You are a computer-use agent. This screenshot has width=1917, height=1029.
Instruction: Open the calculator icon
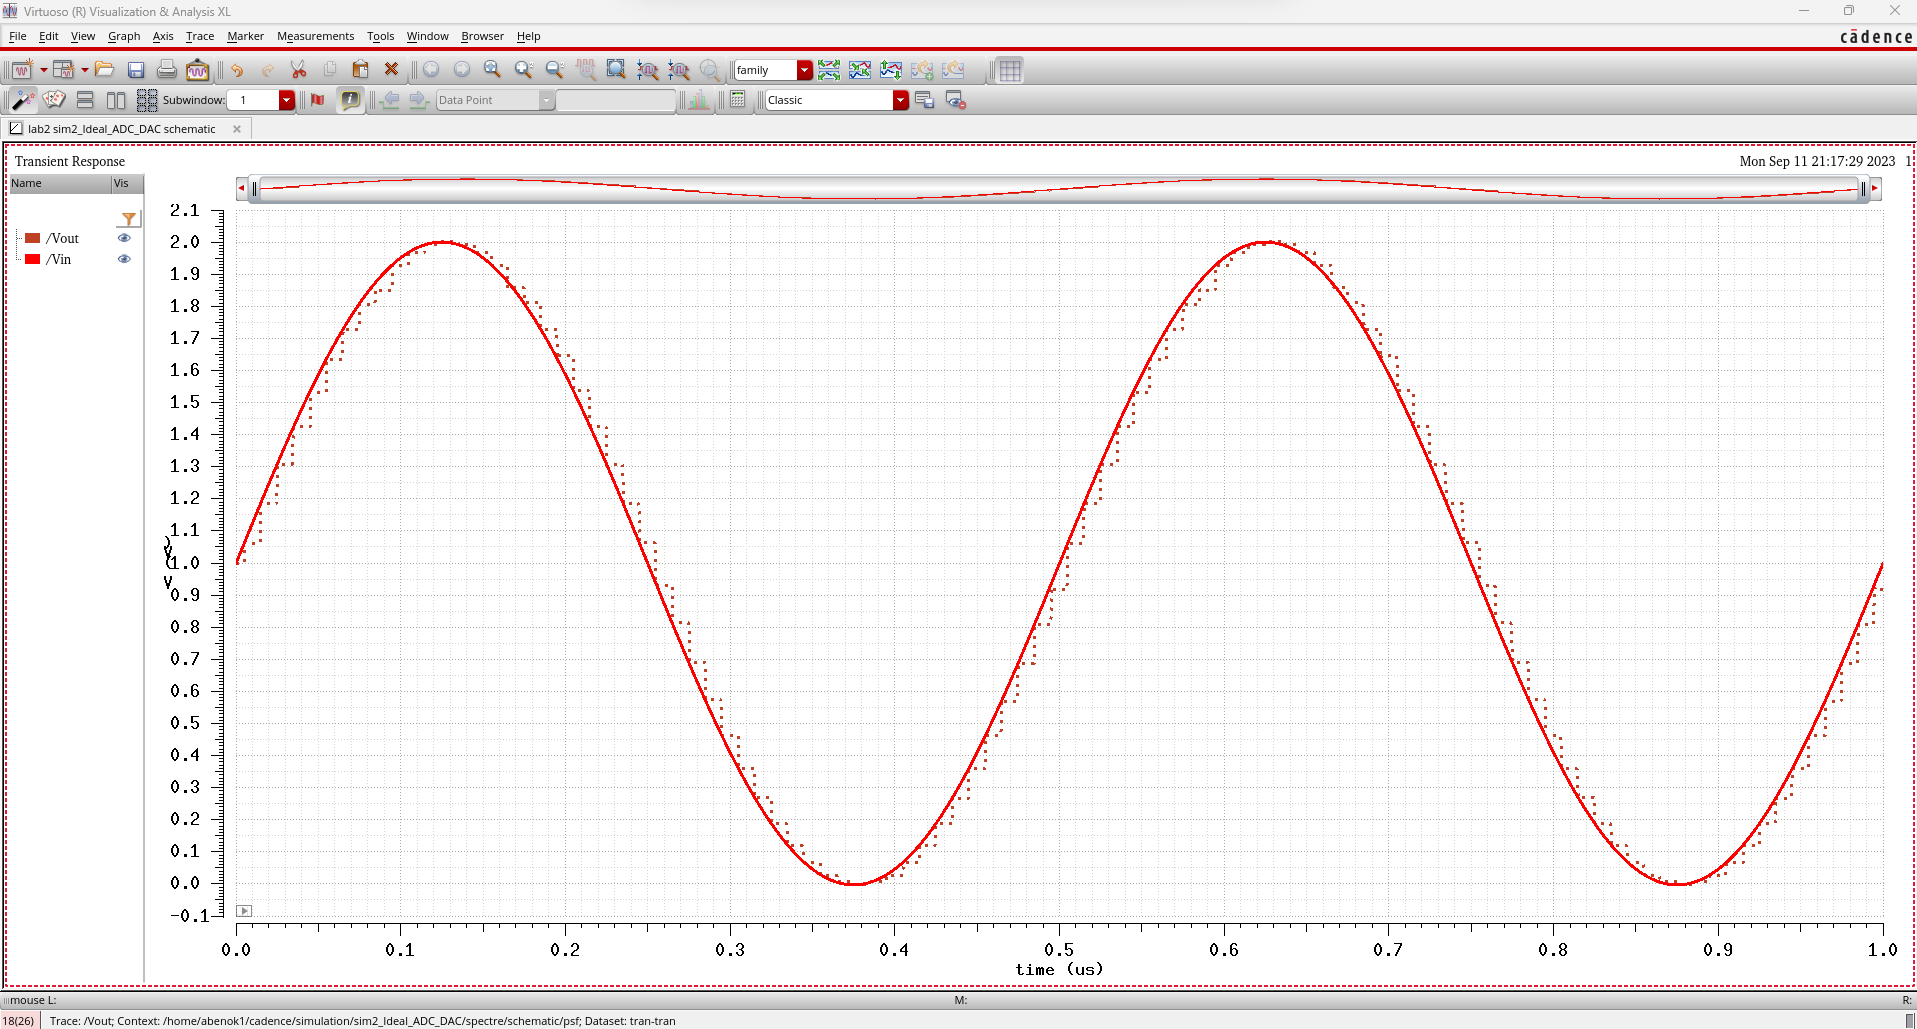pyautogui.click(x=738, y=100)
